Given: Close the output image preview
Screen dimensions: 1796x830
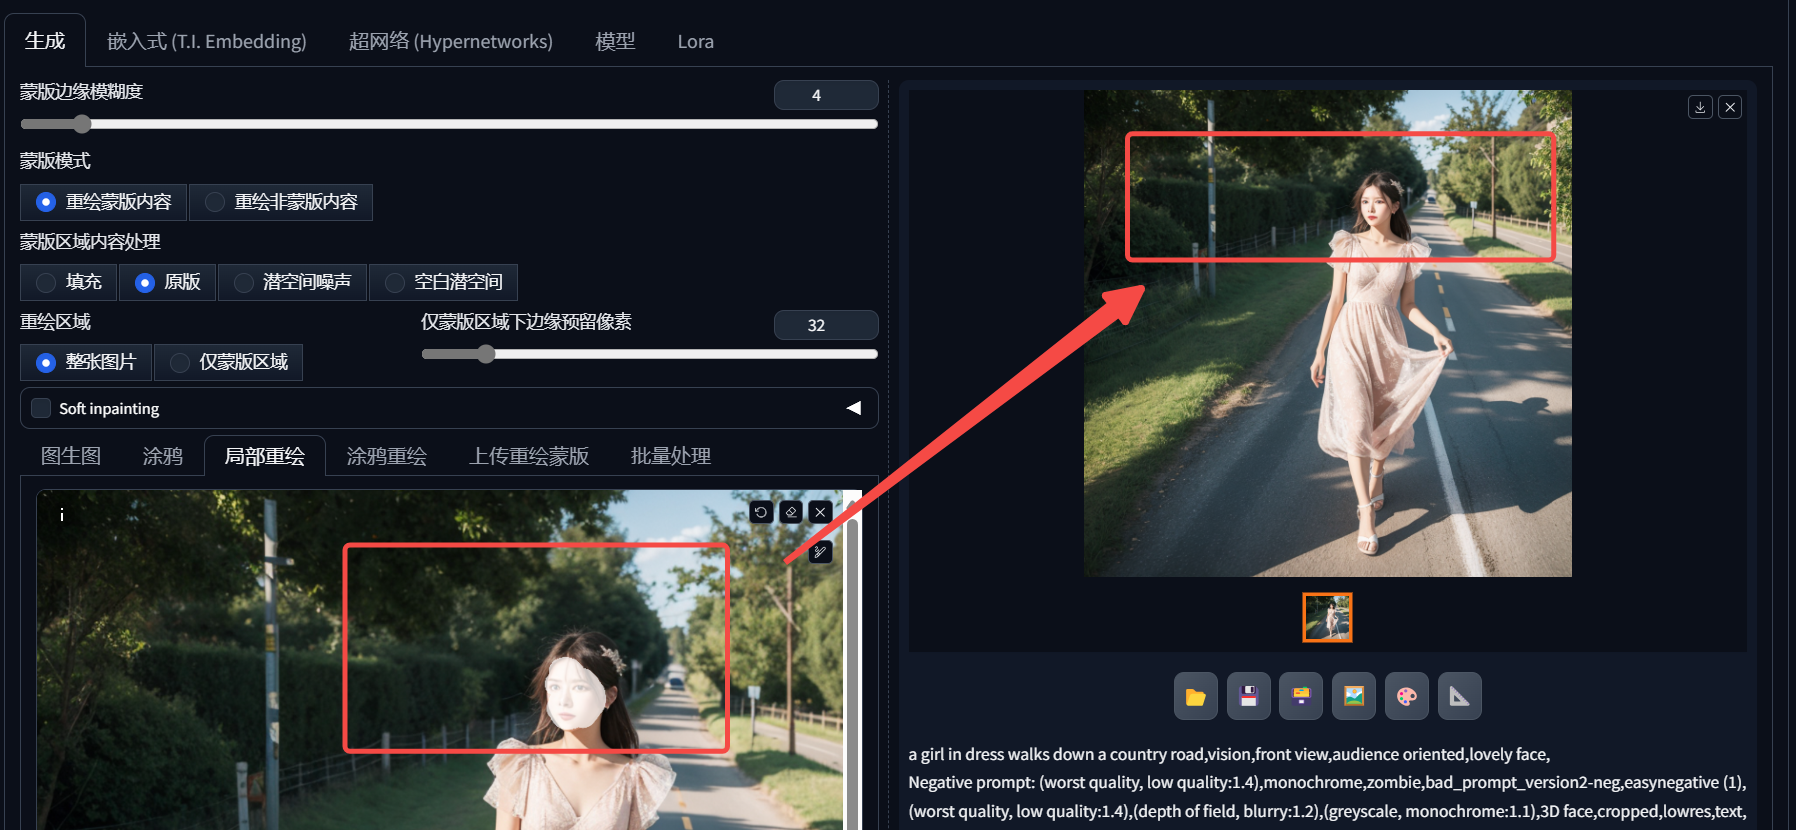Looking at the screenshot, I should tap(1730, 107).
